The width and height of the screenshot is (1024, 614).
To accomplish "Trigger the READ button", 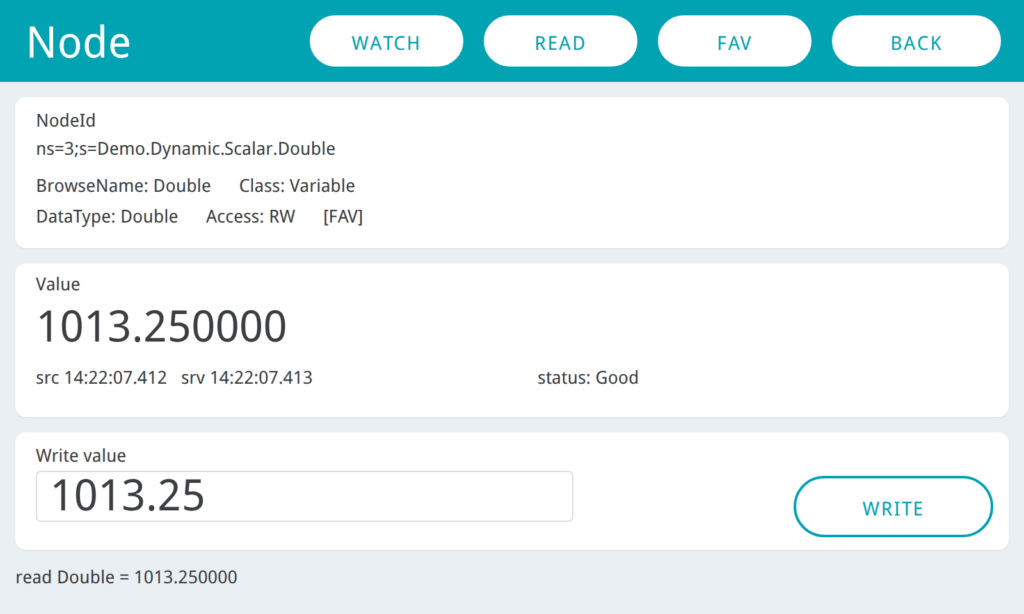I will click(560, 41).
